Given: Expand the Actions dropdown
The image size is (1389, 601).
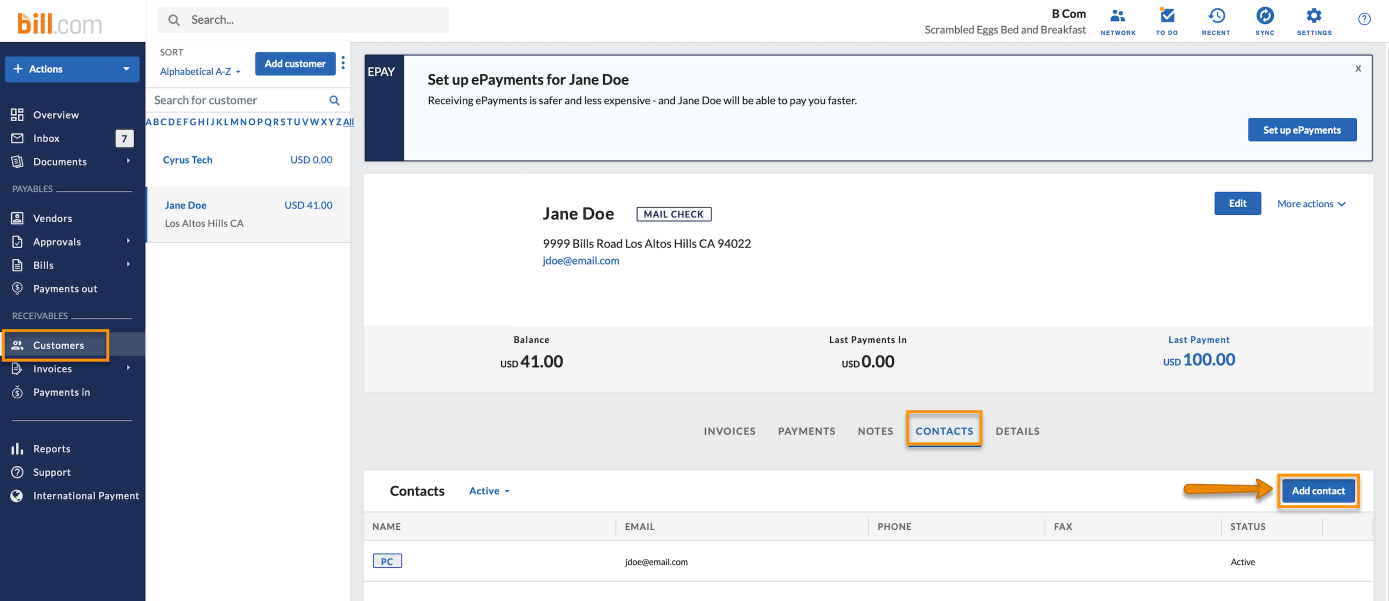Looking at the screenshot, I should pyautogui.click(x=72, y=69).
